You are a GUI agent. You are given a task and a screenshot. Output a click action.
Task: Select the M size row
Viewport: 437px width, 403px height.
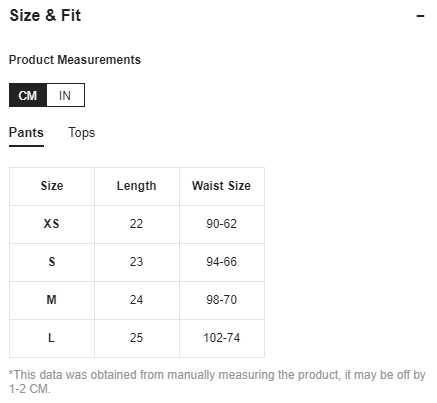tap(137, 300)
